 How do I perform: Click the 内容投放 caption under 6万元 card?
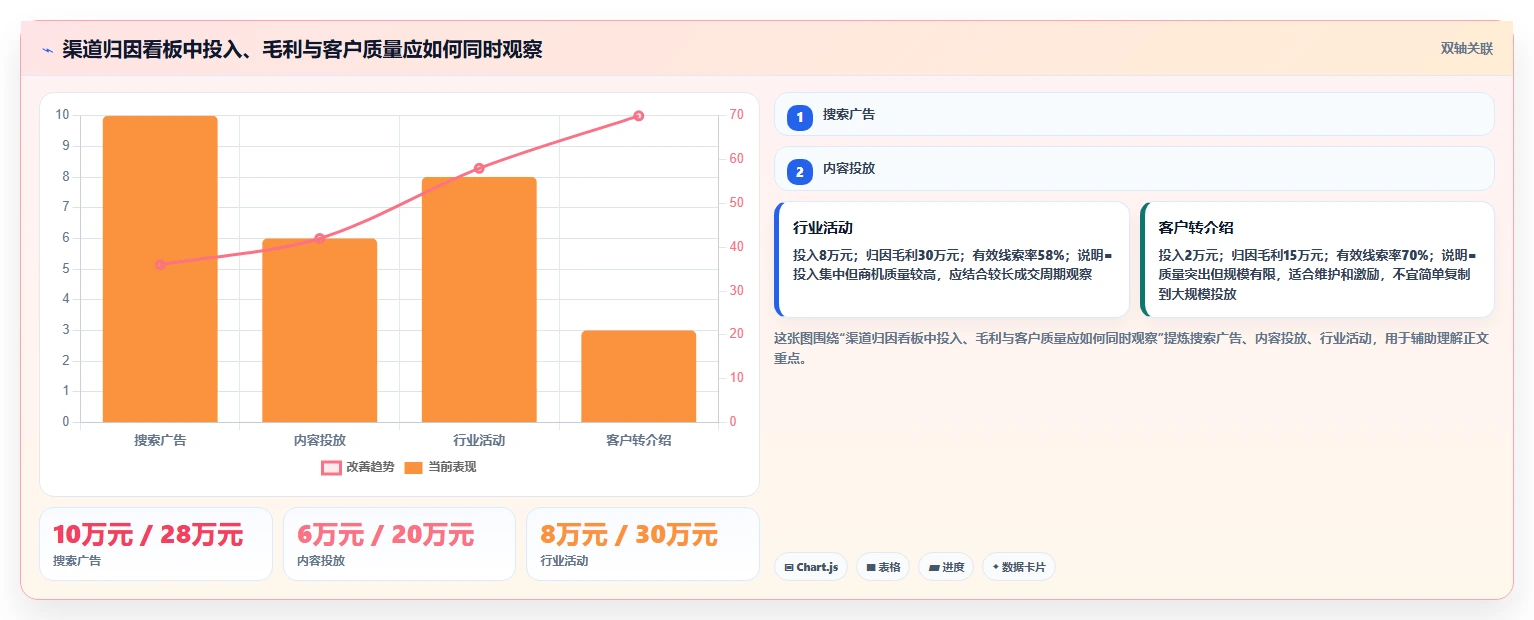pyautogui.click(x=321, y=561)
